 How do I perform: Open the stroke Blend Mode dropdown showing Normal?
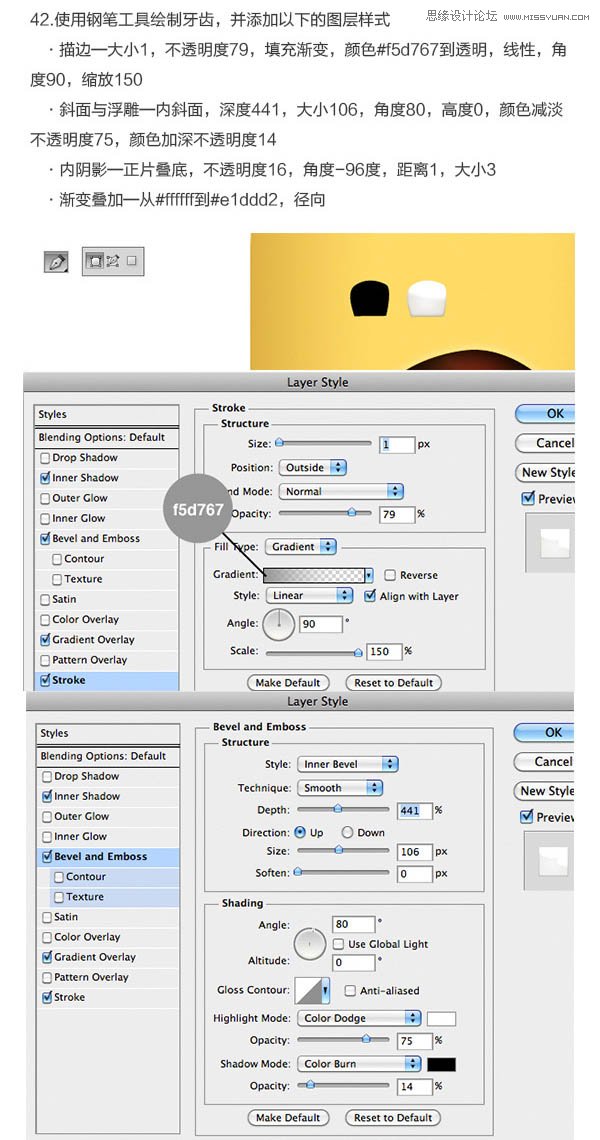click(x=341, y=491)
